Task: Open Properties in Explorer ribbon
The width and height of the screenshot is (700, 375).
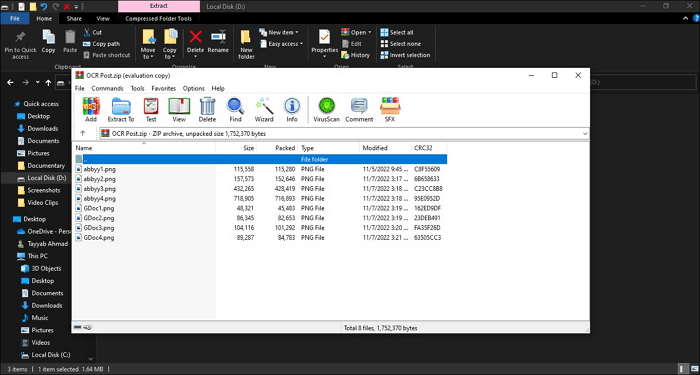Action: coord(325,42)
